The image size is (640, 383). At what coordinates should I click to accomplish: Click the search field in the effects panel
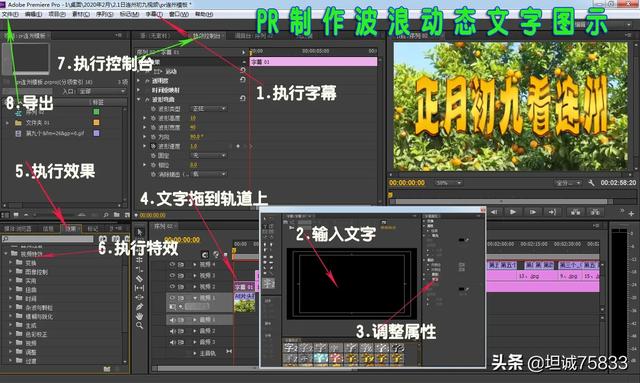(x=48, y=239)
